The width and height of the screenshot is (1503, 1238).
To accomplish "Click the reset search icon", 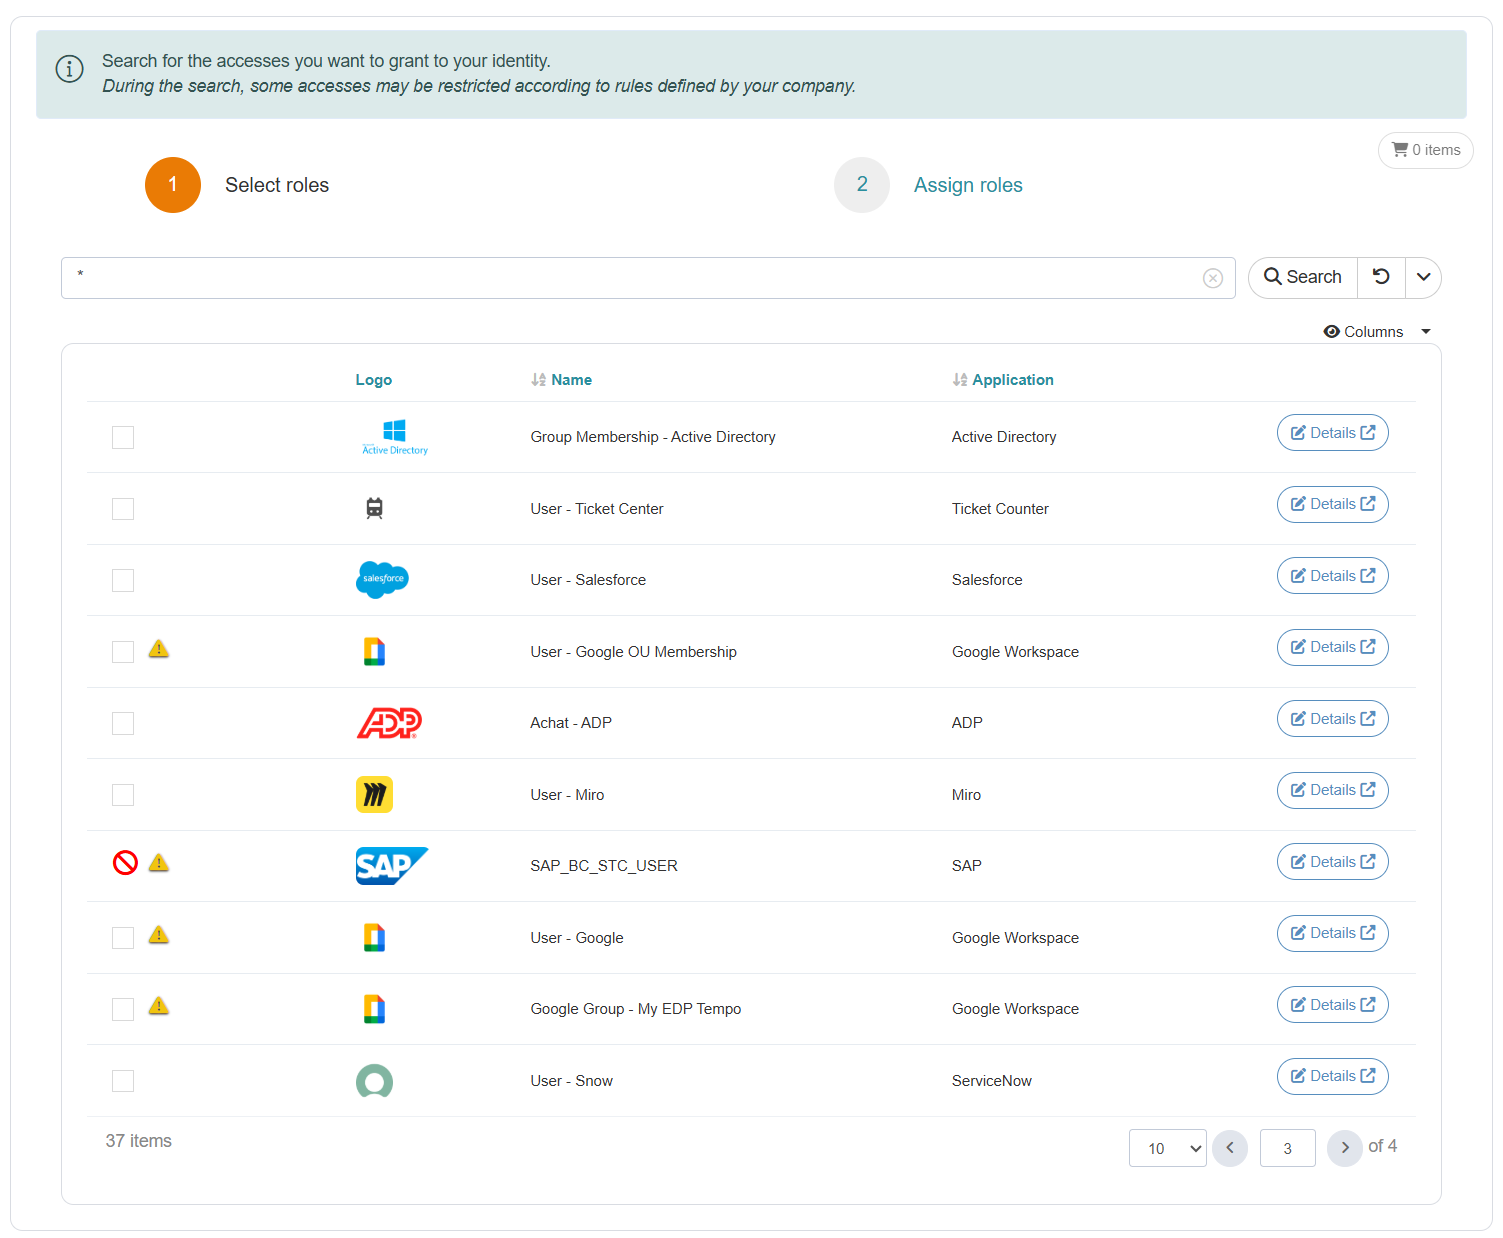I will click(x=1380, y=277).
